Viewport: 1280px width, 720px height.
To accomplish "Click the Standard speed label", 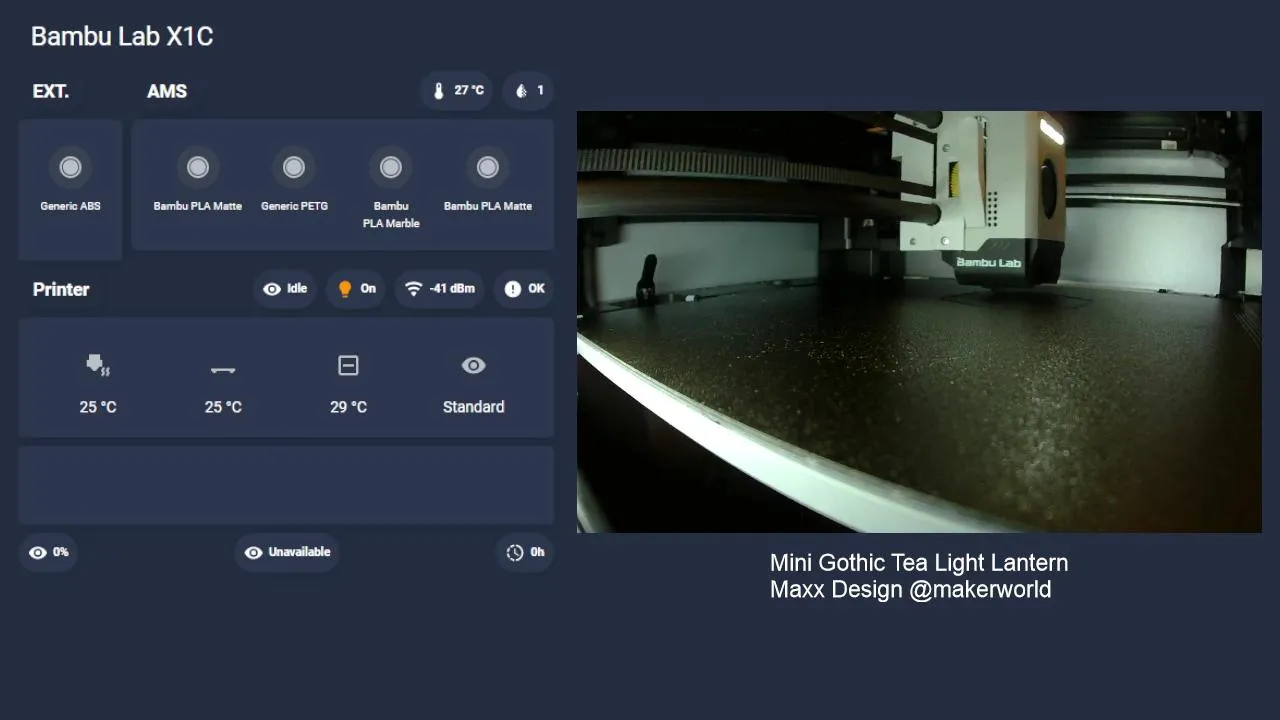I will pyautogui.click(x=474, y=407).
